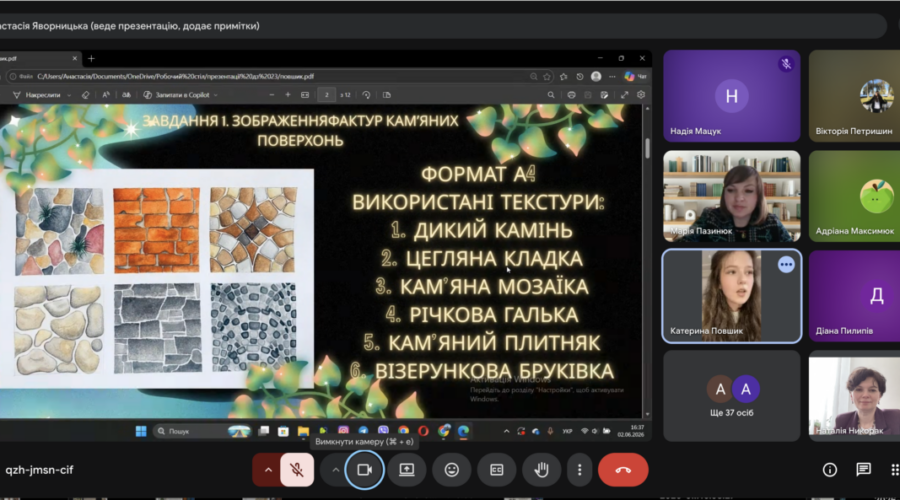Save the PDF with save icon
This screenshot has height=500, width=900.
tap(588, 95)
